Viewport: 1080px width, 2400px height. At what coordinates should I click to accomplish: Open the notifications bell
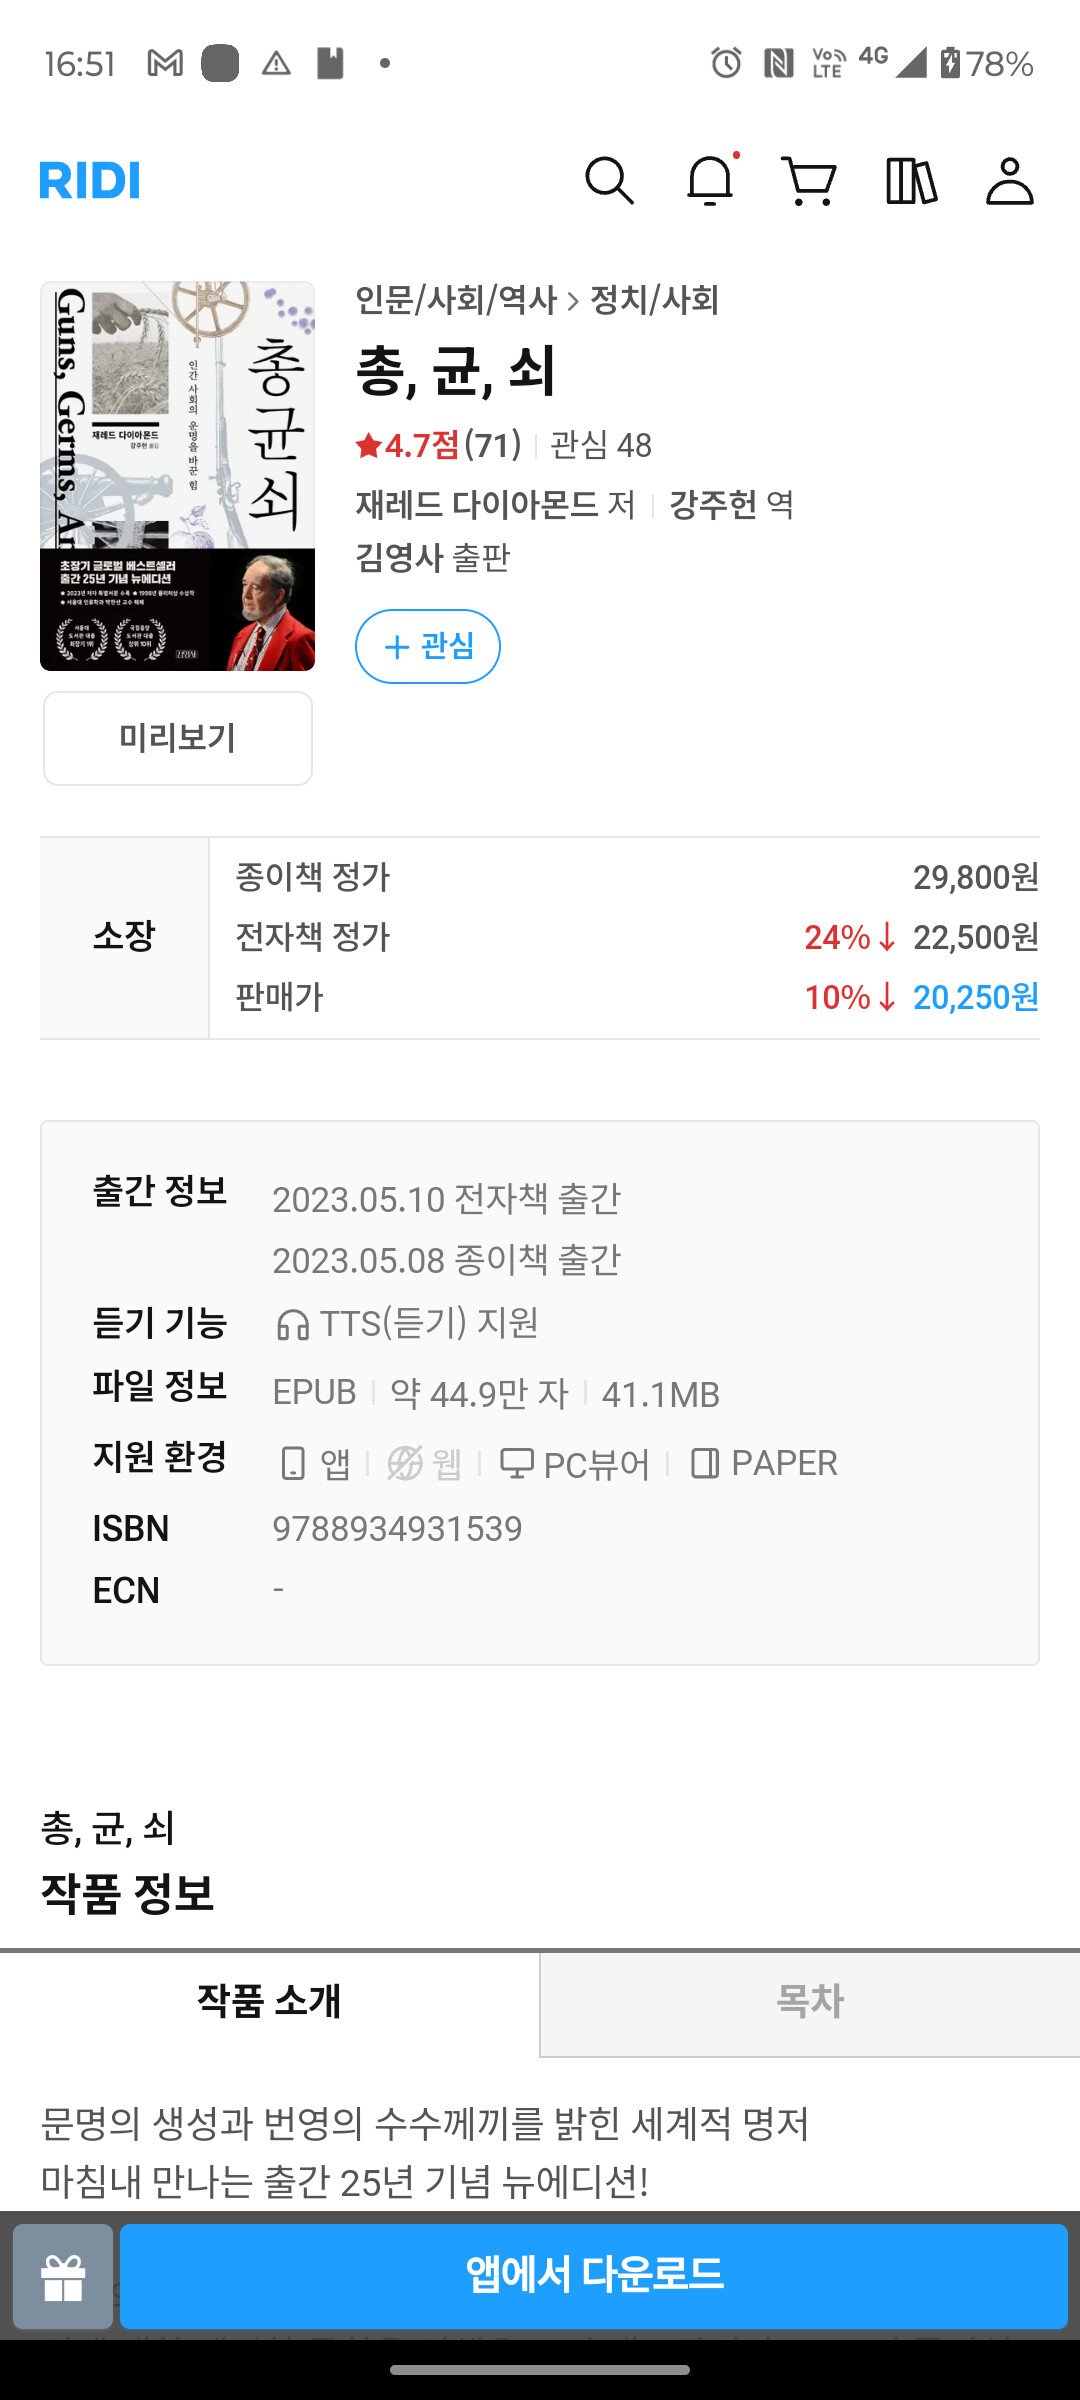(x=711, y=181)
